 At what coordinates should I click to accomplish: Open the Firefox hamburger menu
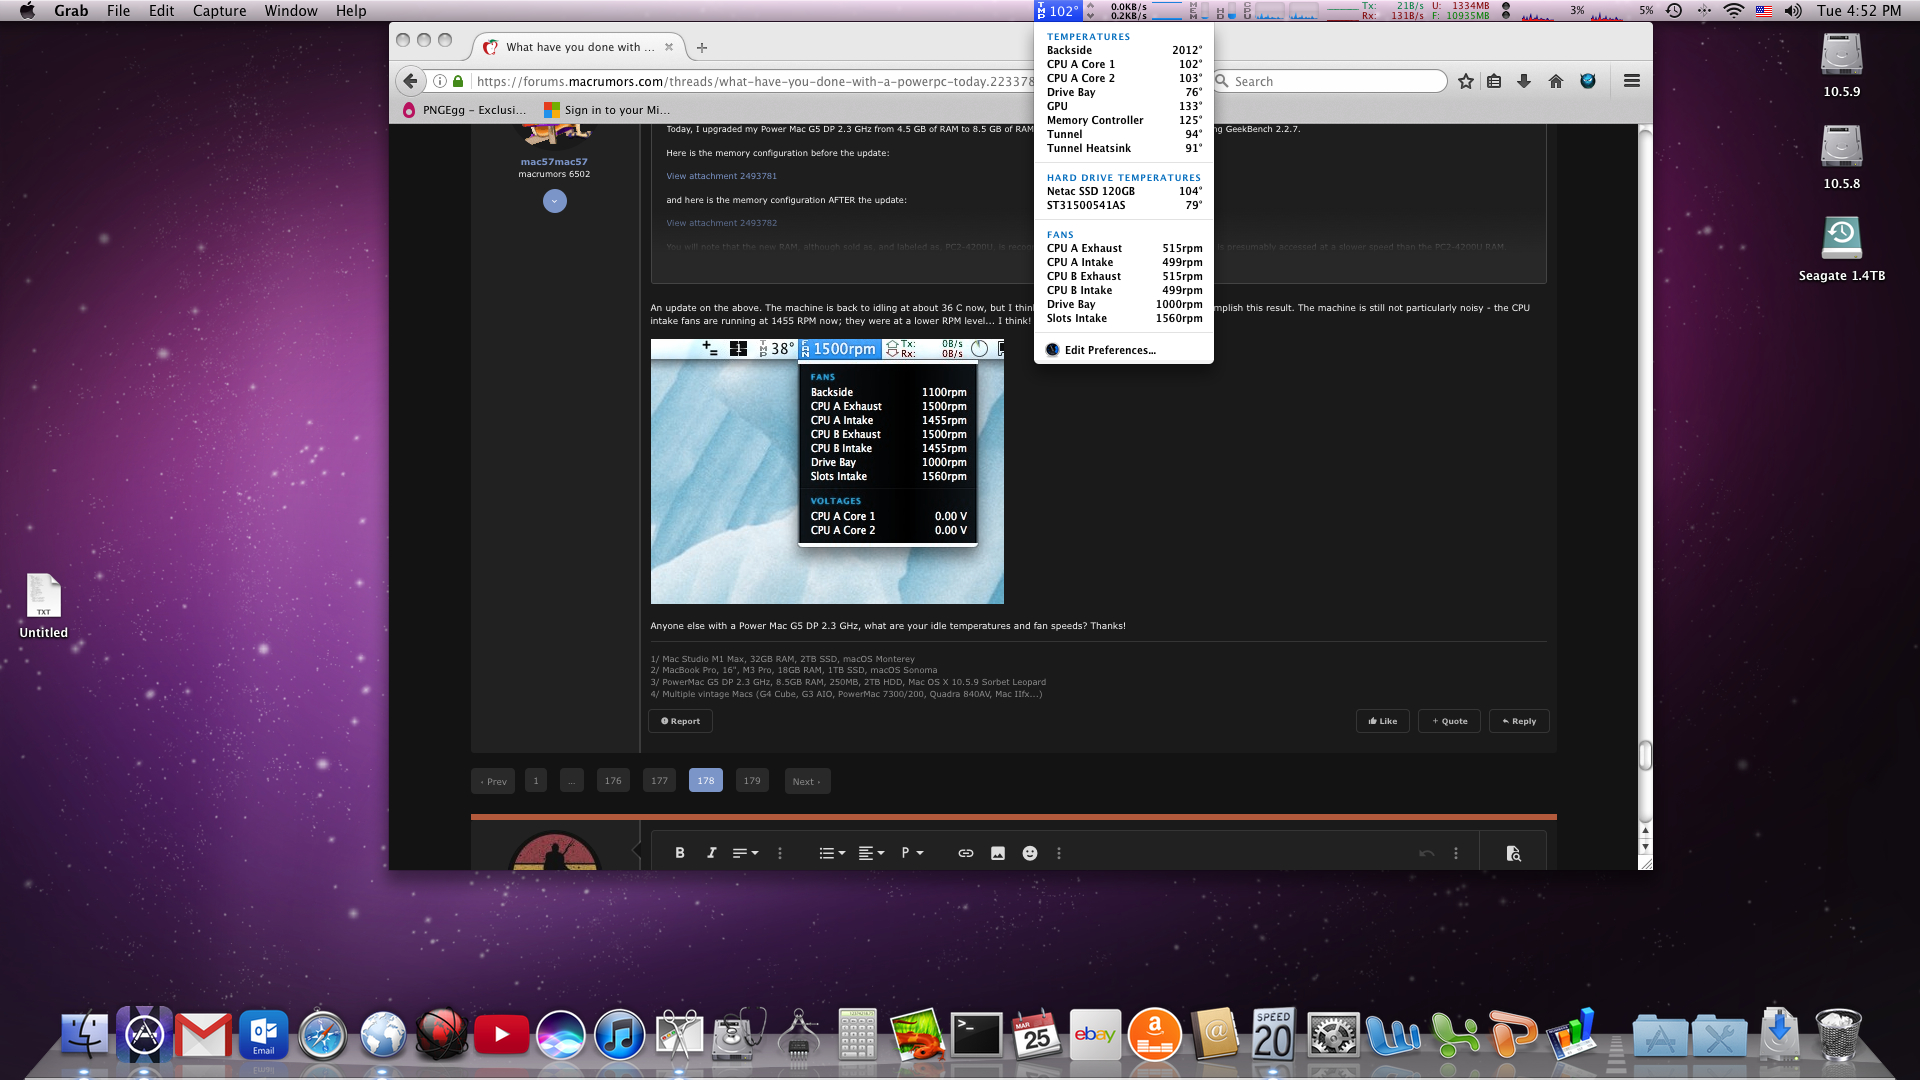pyautogui.click(x=1631, y=81)
